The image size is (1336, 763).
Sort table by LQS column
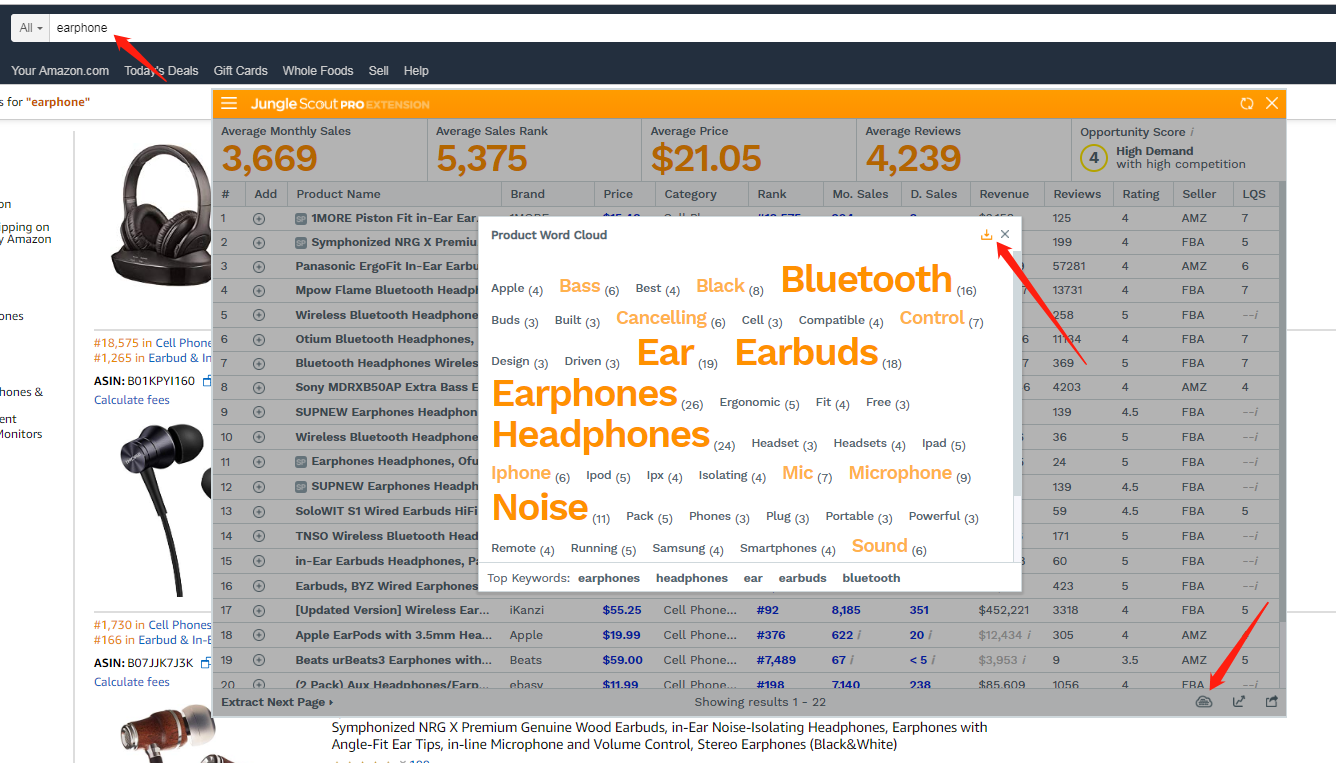[1253, 194]
